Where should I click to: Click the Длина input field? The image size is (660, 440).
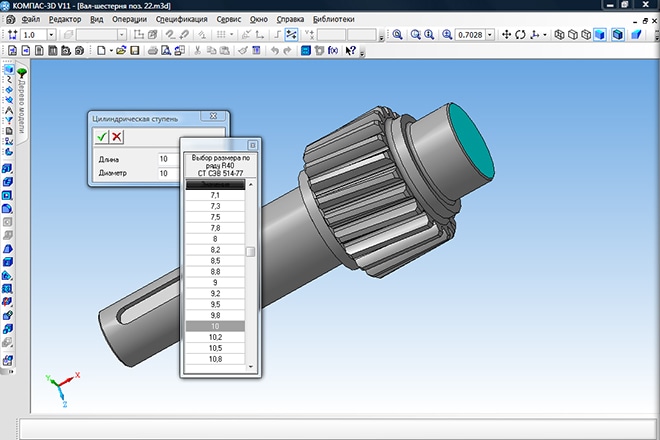(x=169, y=159)
